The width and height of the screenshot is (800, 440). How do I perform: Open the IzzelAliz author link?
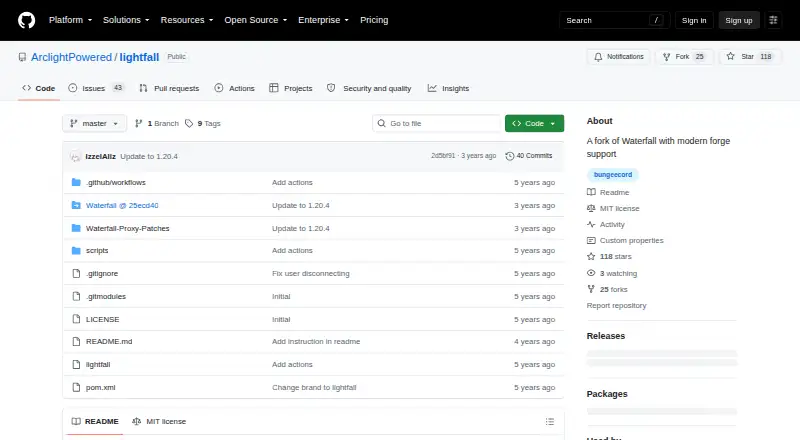click(101, 156)
